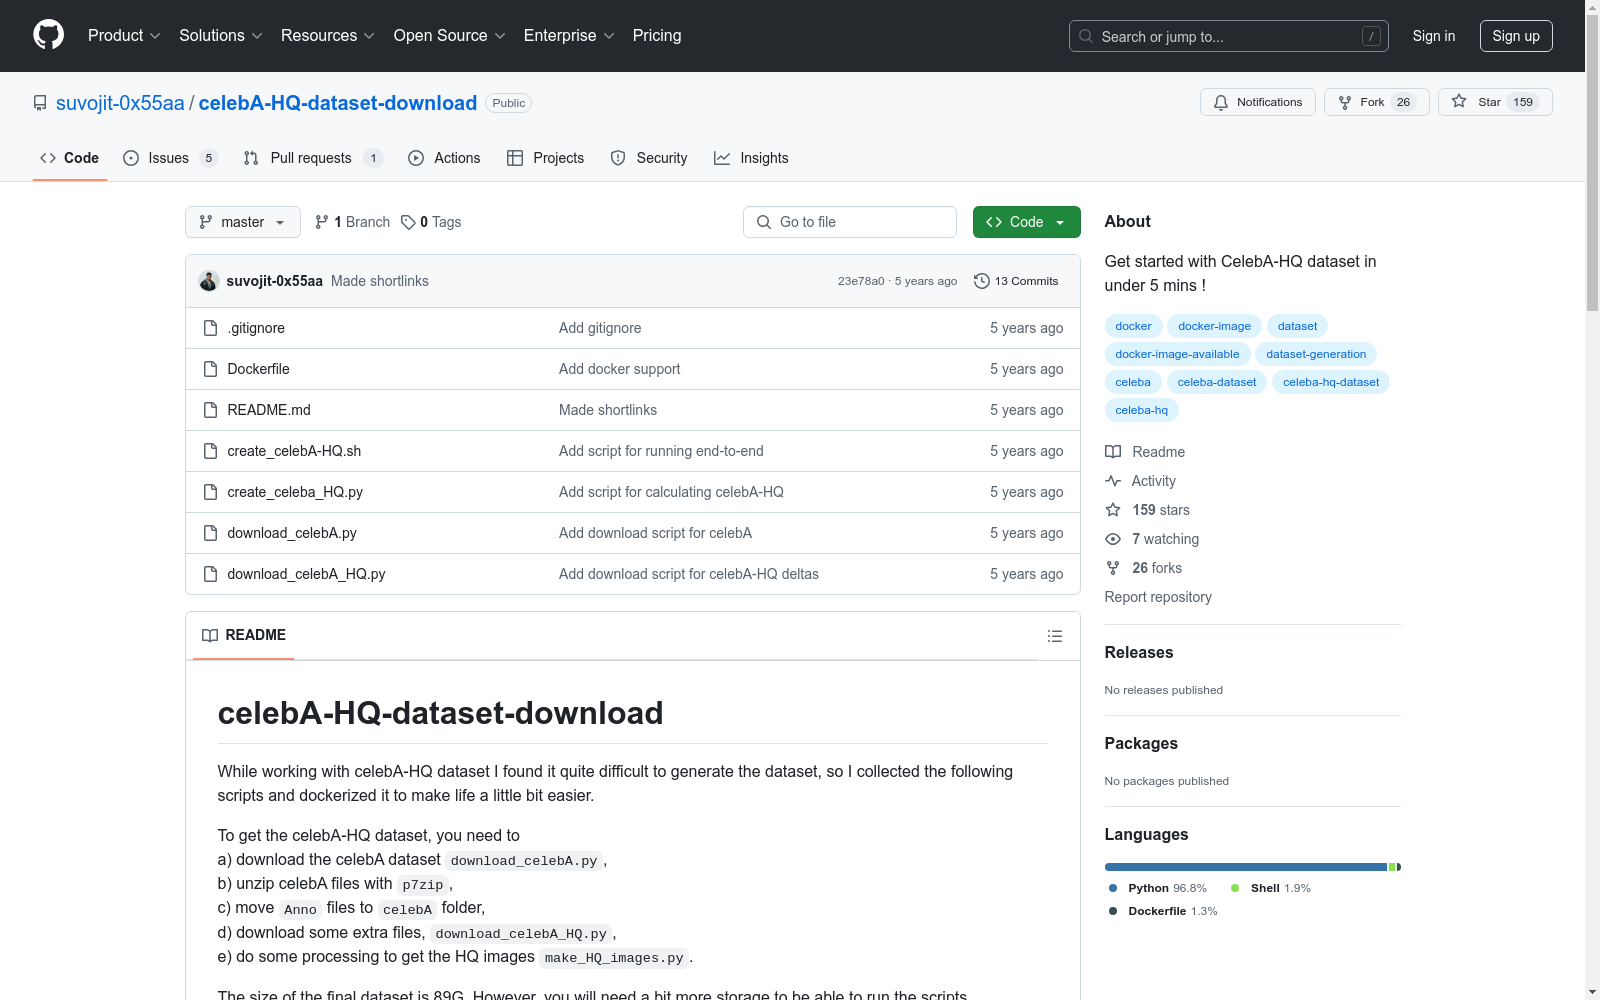Click the Sign in link

[1433, 36]
